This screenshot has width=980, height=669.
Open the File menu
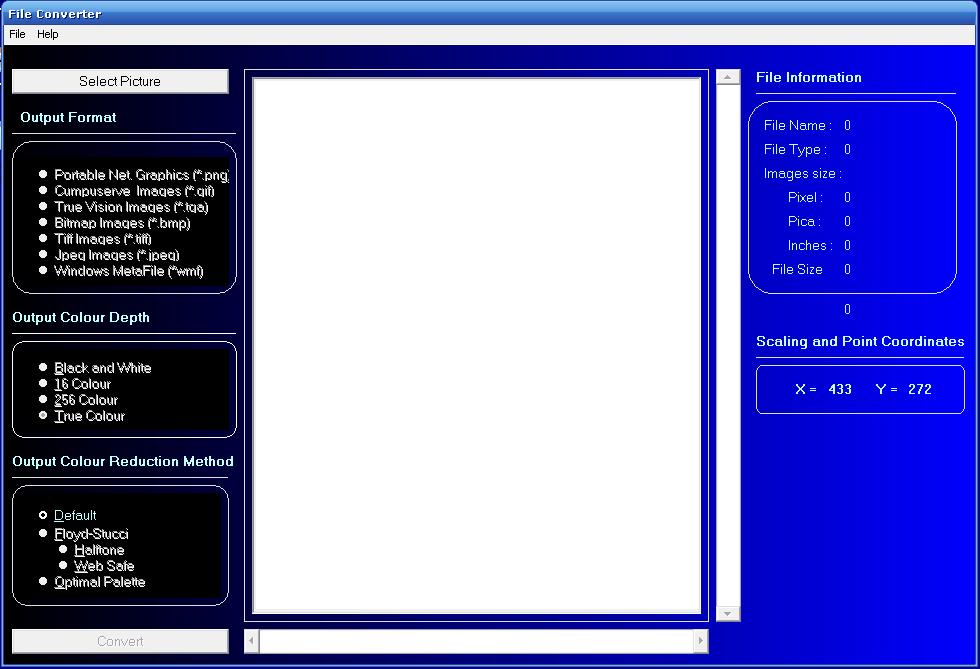(x=17, y=34)
